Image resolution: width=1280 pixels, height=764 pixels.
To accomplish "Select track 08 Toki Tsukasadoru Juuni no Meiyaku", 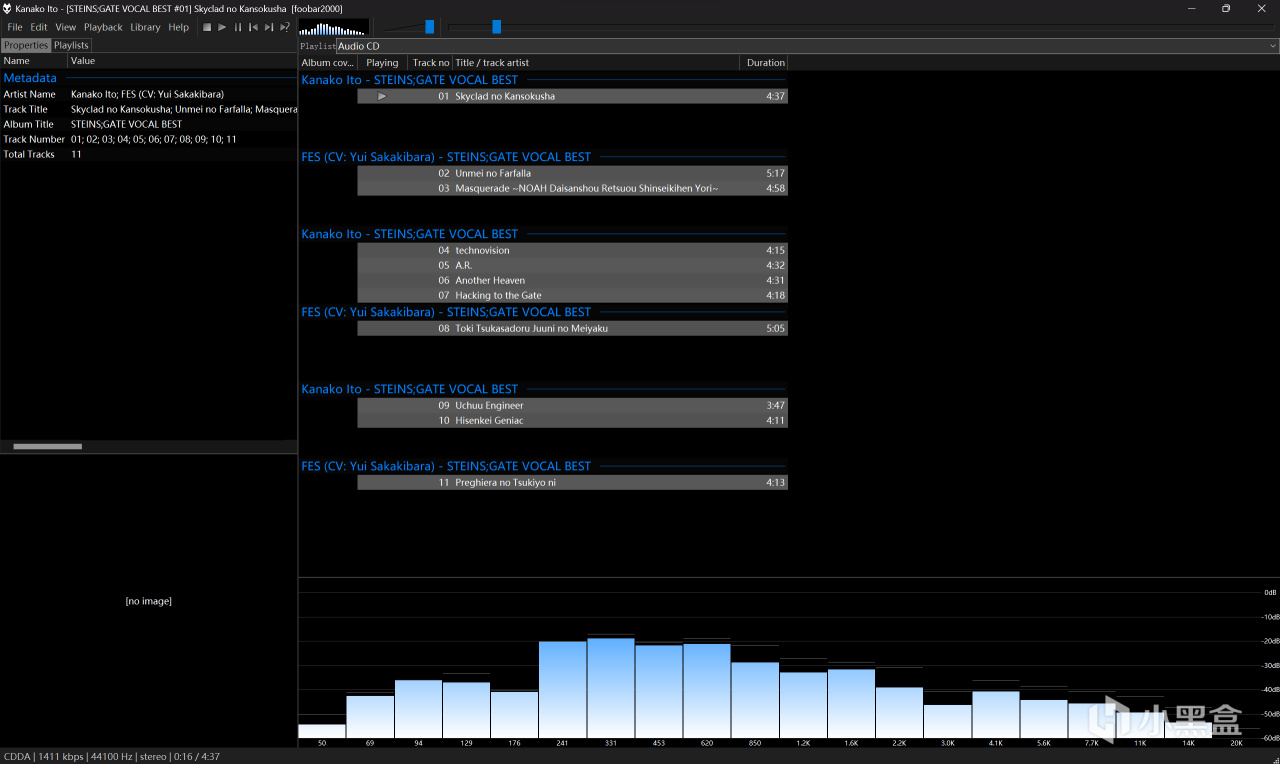I will [572, 328].
